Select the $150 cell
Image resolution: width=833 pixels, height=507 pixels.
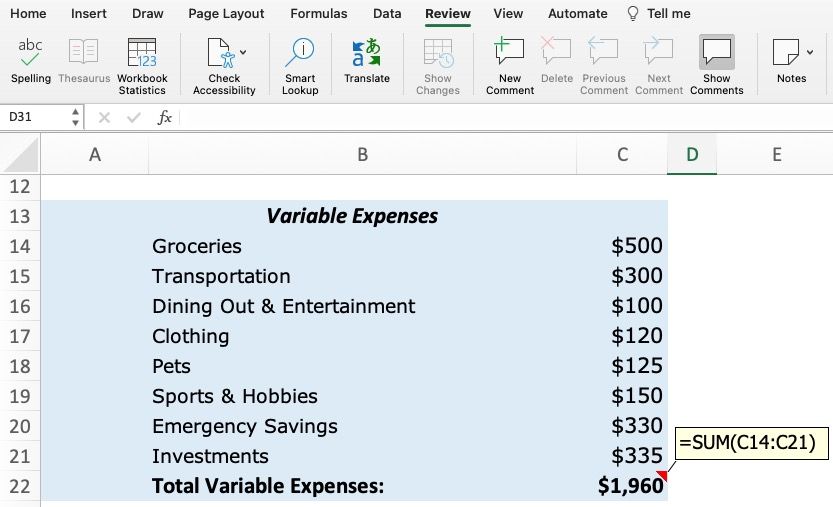pos(622,396)
